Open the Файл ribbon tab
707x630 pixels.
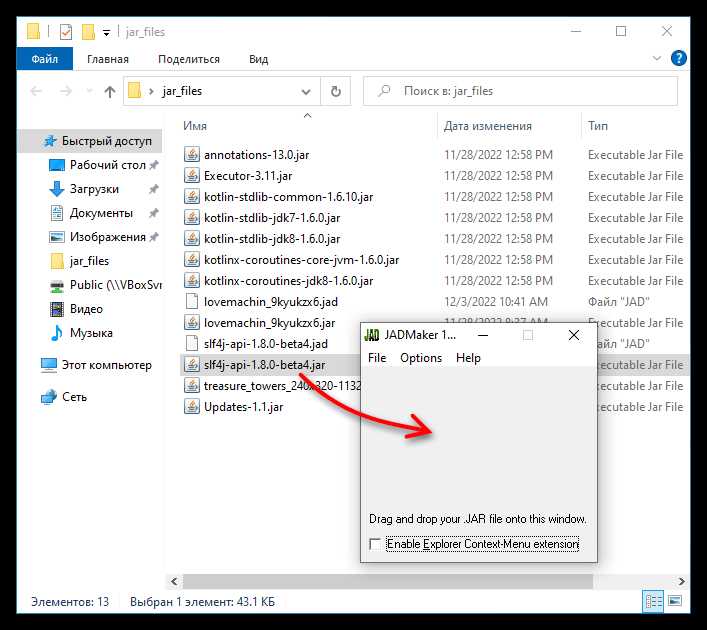pos(45,59)
